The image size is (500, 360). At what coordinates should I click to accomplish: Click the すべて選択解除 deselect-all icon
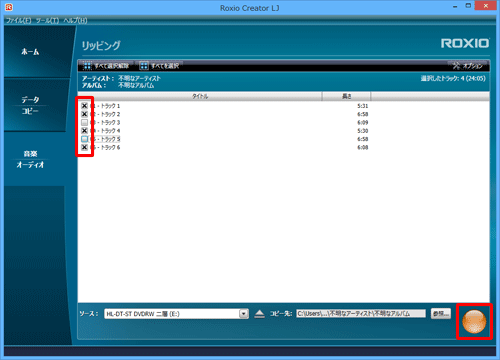click(x=87, y=66)
